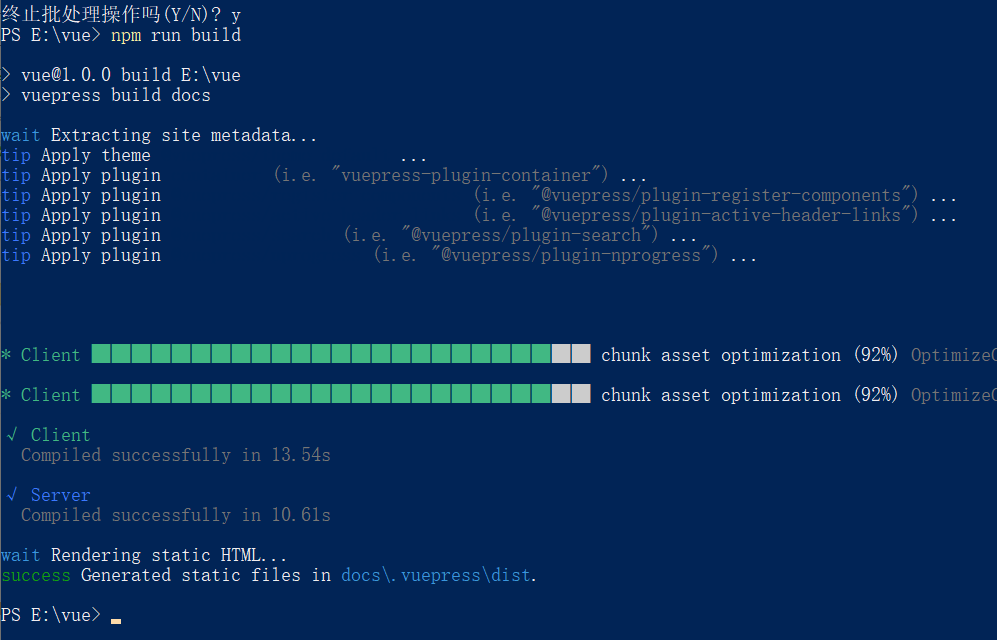Click the @vuepress/plugin-nprogress text
Image resolution: width=997 pixels, height=640 pixels.
click(570, 255)
